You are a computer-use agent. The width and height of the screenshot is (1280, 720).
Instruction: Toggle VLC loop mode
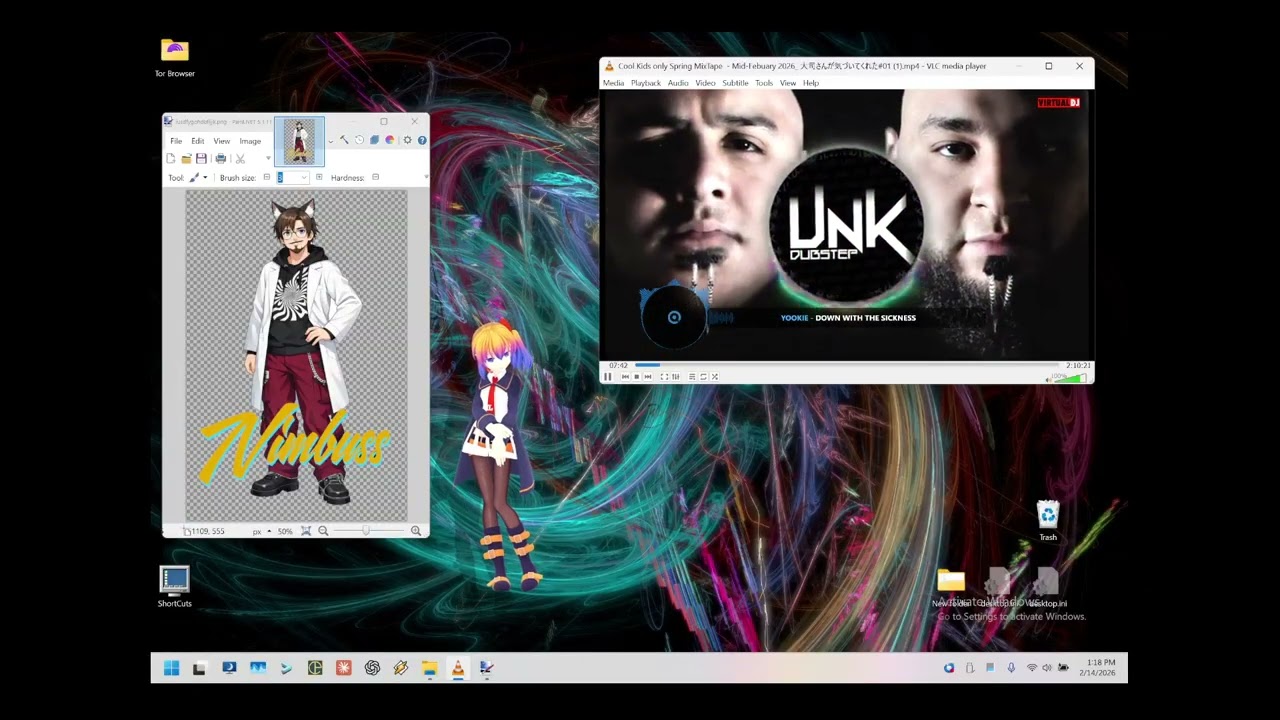[x=703, y=377]
